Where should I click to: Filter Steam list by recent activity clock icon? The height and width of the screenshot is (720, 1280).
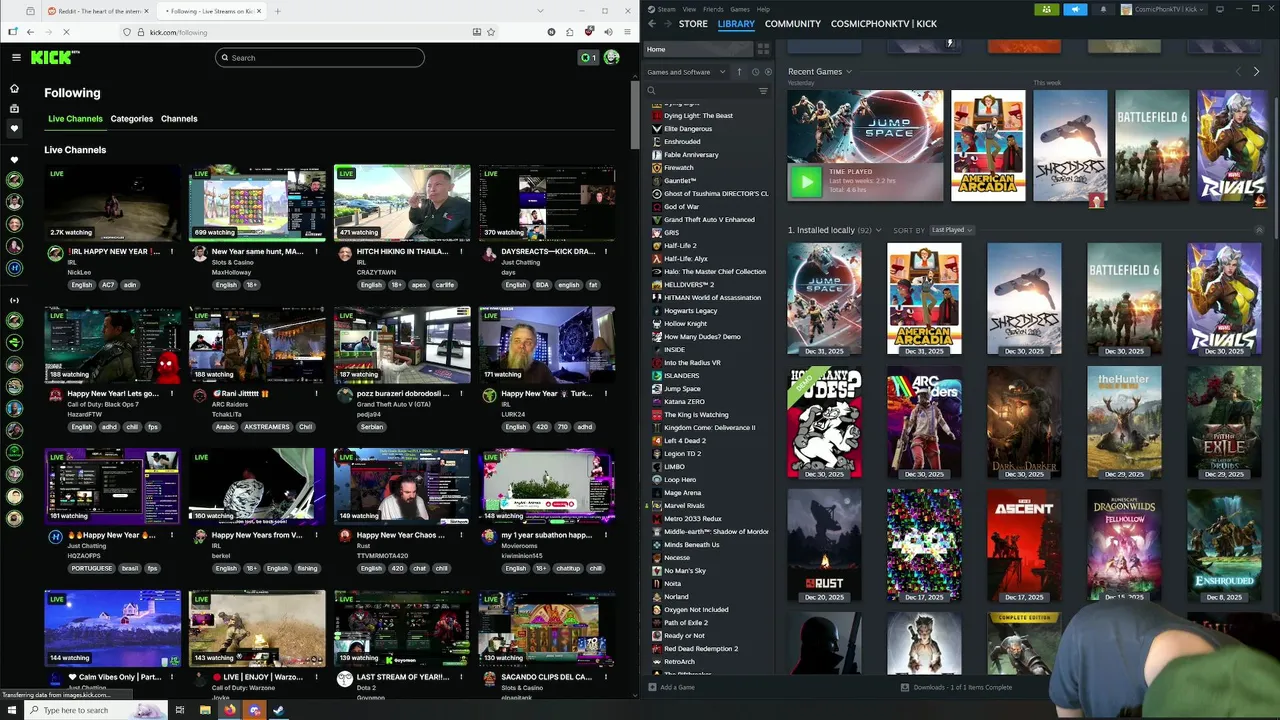point(755,72)
